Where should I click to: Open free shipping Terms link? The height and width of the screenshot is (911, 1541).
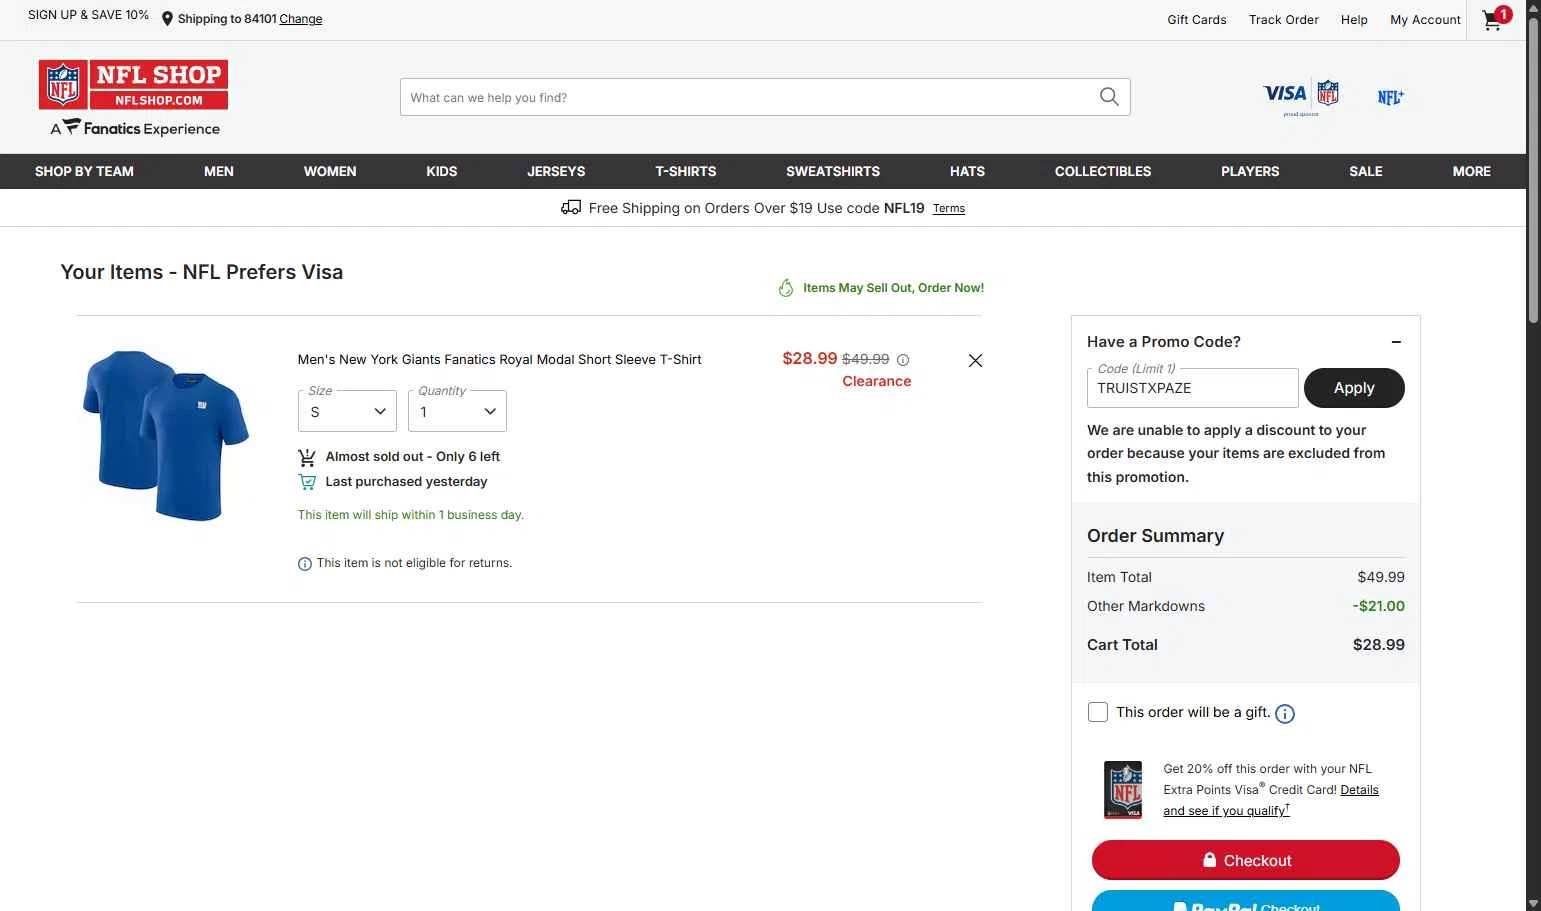(x=949, y=209)
